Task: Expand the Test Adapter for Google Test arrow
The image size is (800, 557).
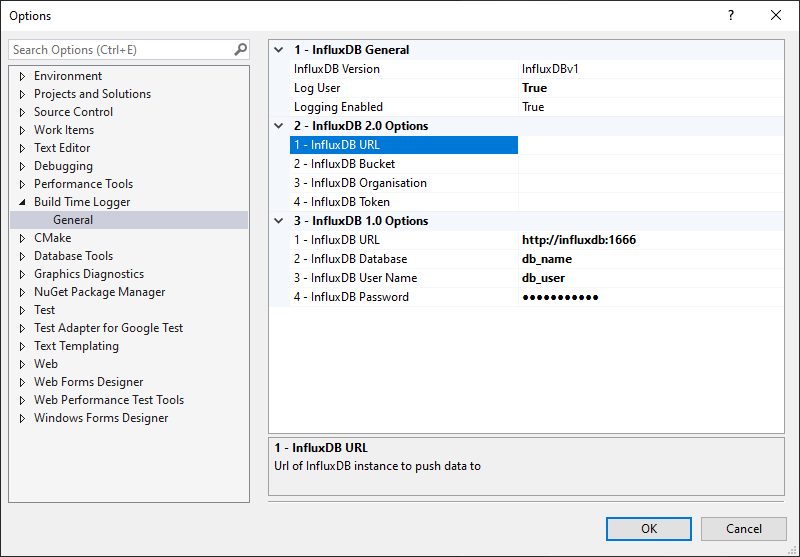Action: coord(22,328)
